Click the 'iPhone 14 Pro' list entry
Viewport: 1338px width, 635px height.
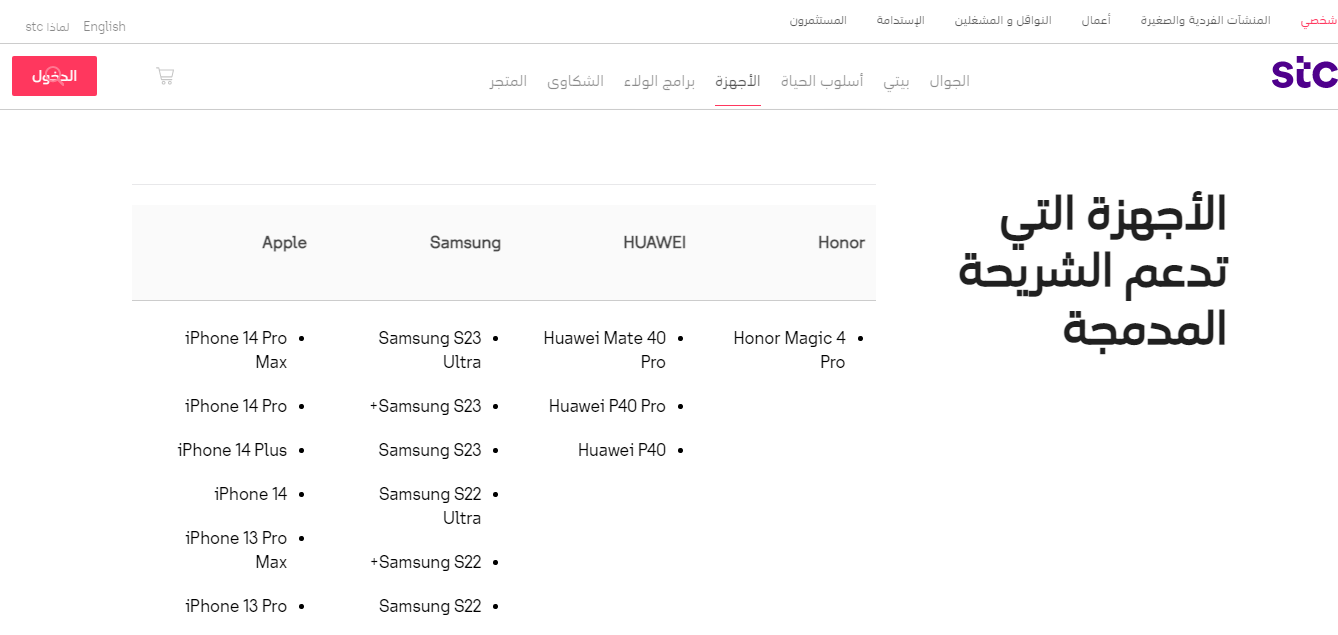tap(236, 406)
